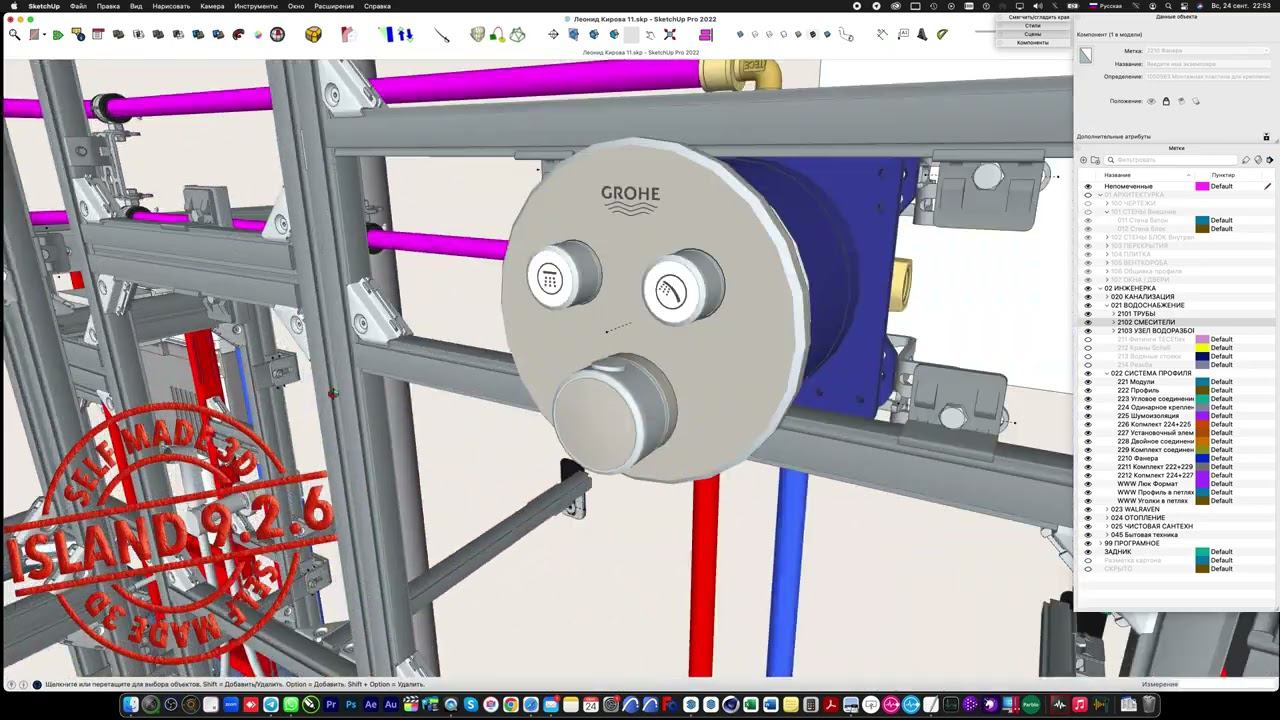The width and height of the screenshot is (1280, 720).
Task: Change color swatch of 213 Водяные стояки
Action: [1202, 356]
